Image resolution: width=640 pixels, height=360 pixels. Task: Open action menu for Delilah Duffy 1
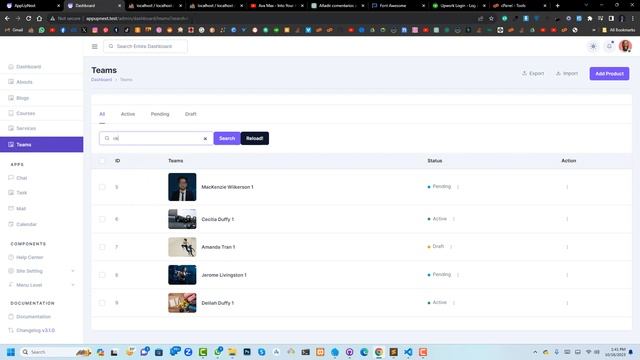coord(567,303)
